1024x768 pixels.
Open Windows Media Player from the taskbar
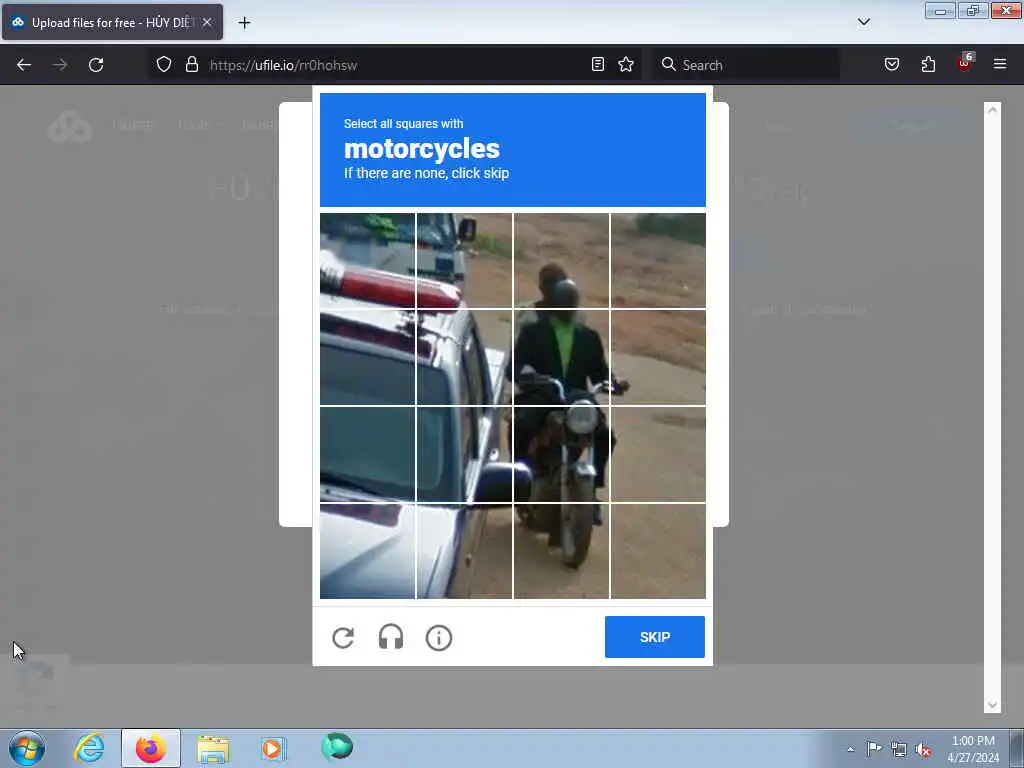coord(273,748)
